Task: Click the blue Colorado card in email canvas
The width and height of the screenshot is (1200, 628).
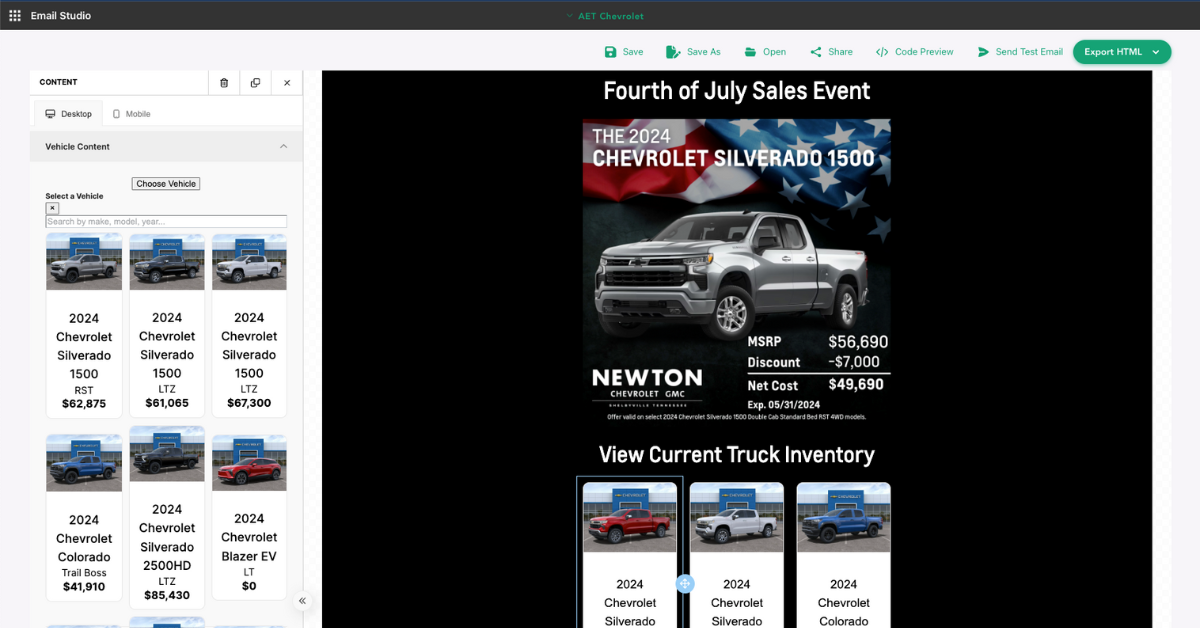Action: (x=844, y=555)
